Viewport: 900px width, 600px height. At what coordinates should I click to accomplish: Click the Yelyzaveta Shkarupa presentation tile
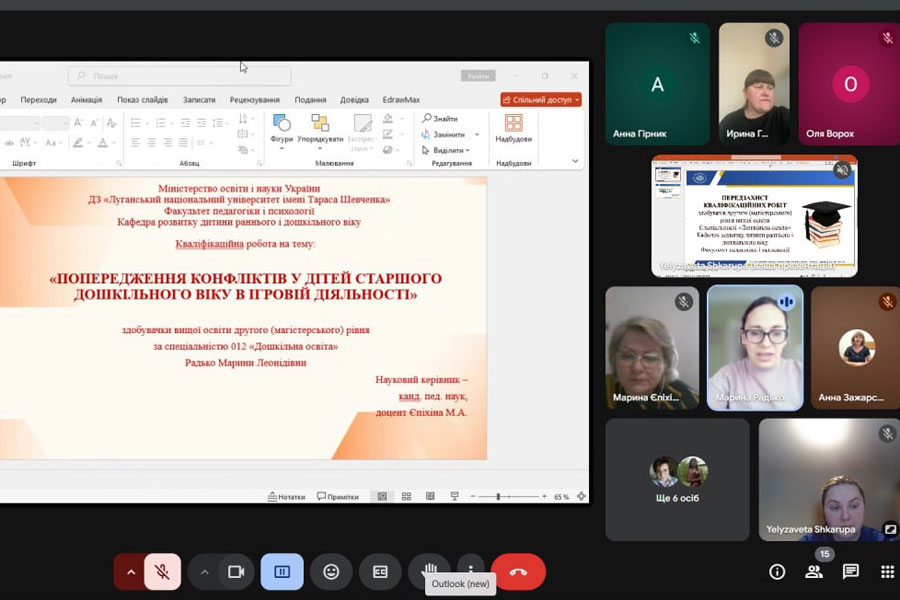pos(754,216)
